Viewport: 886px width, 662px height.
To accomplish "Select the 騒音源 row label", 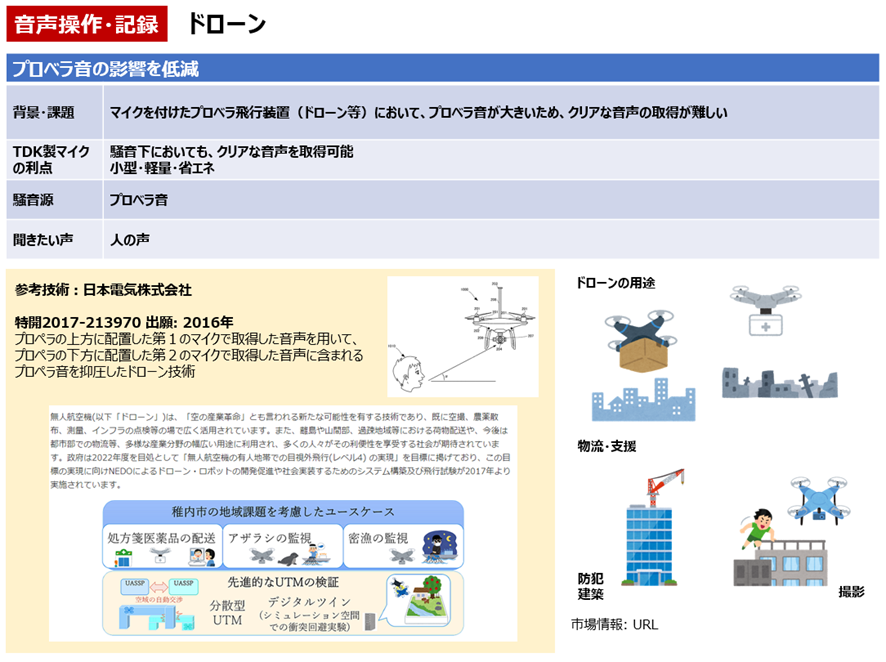I will pos(33,200).
